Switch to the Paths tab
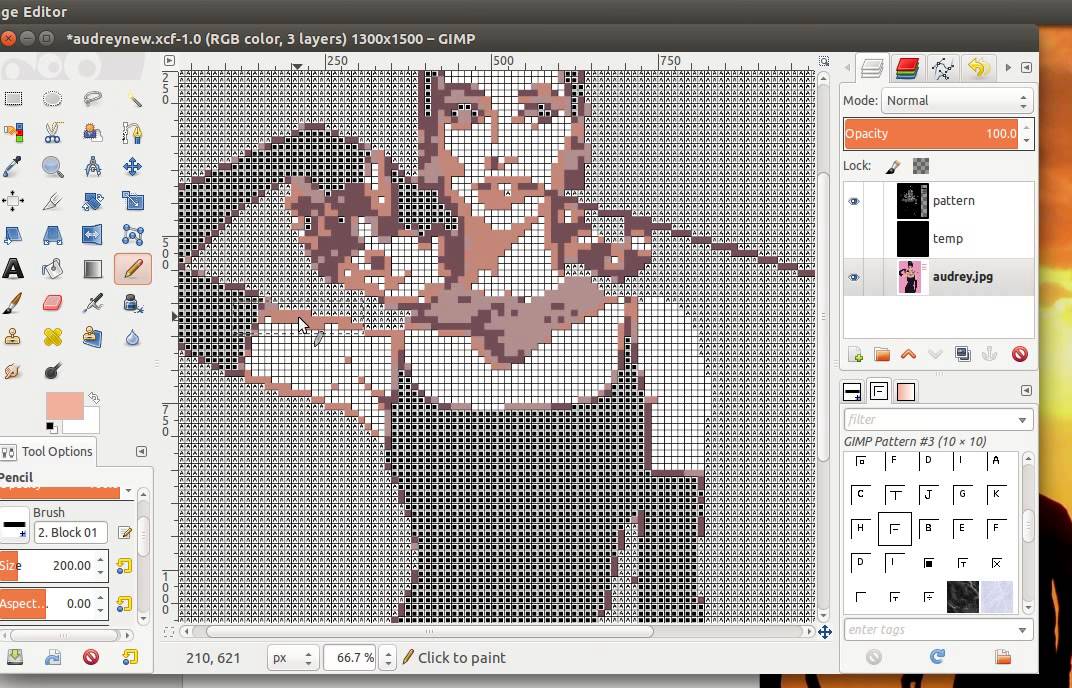 click(x=943, y=68)
